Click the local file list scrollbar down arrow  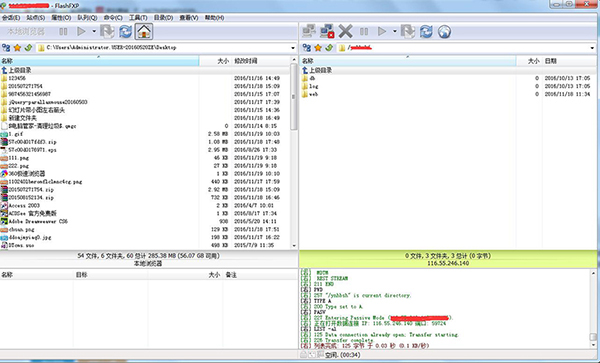[294, 245]
